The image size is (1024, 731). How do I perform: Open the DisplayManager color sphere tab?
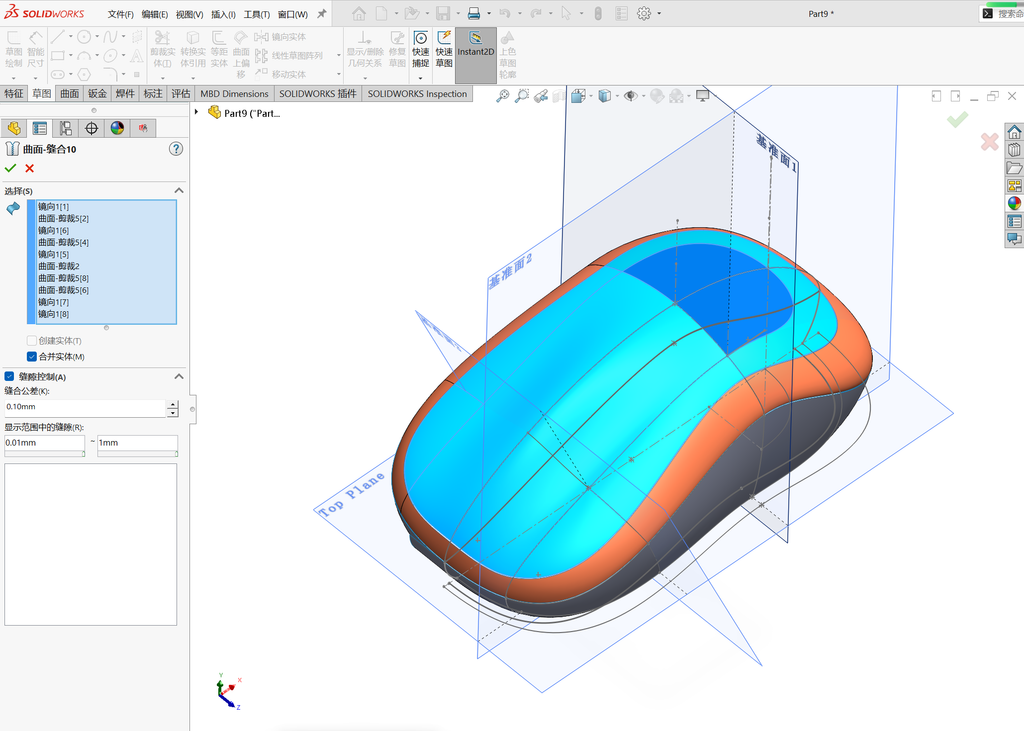(x=117, y=128)
